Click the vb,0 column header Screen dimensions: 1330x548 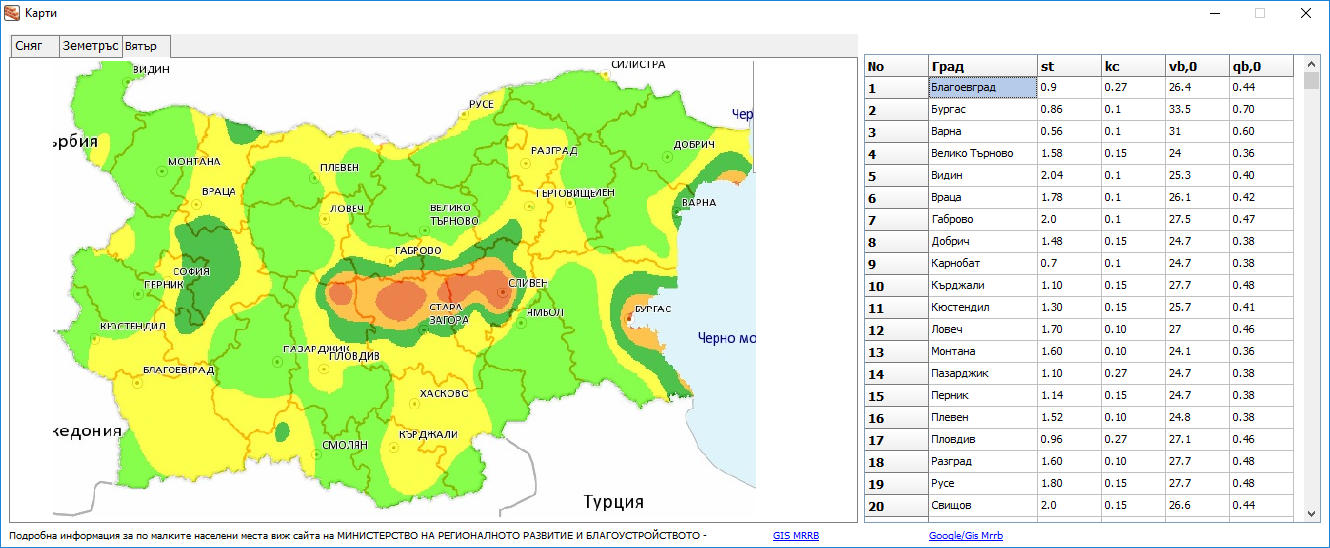[x=1196, y=66]
